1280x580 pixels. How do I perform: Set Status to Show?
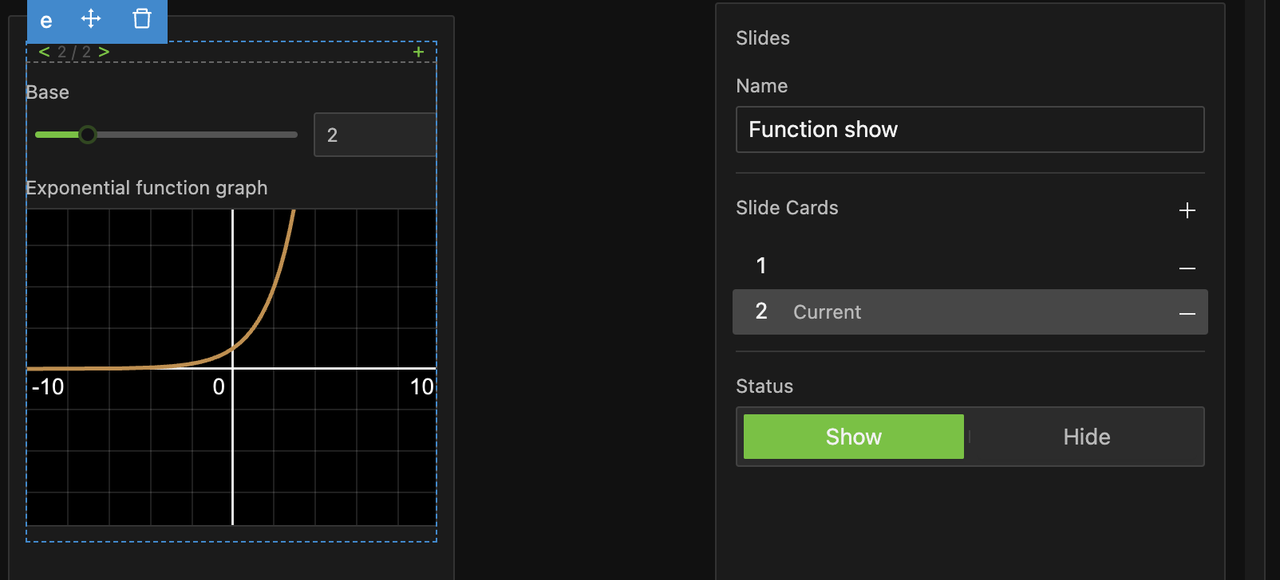(853, 437)
